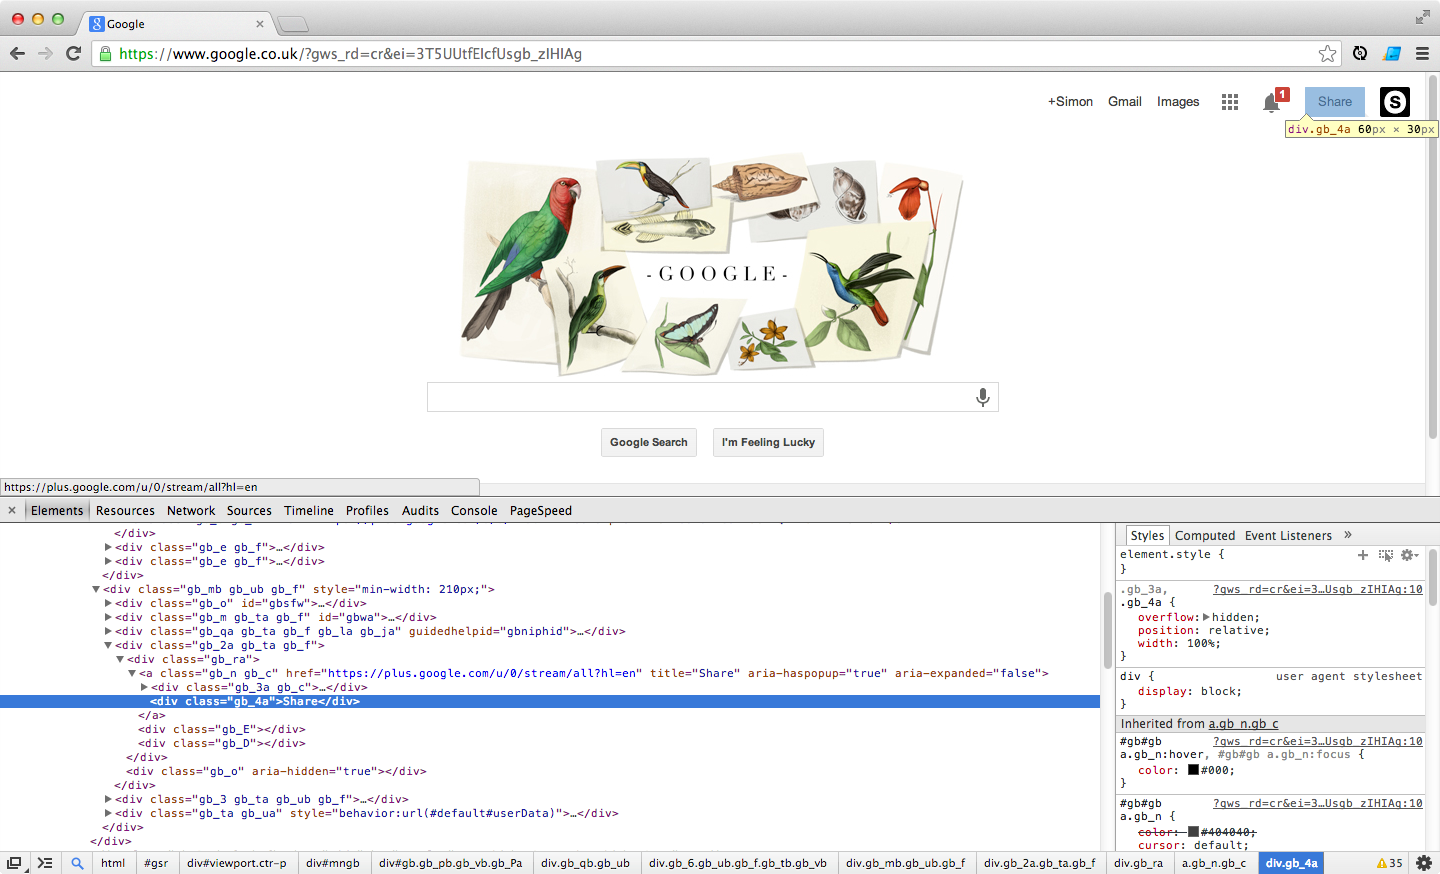Screen dimensions: 1440x874
Task: Toggle element state icon in Styles pane
Action: (x=1385, y=555)
